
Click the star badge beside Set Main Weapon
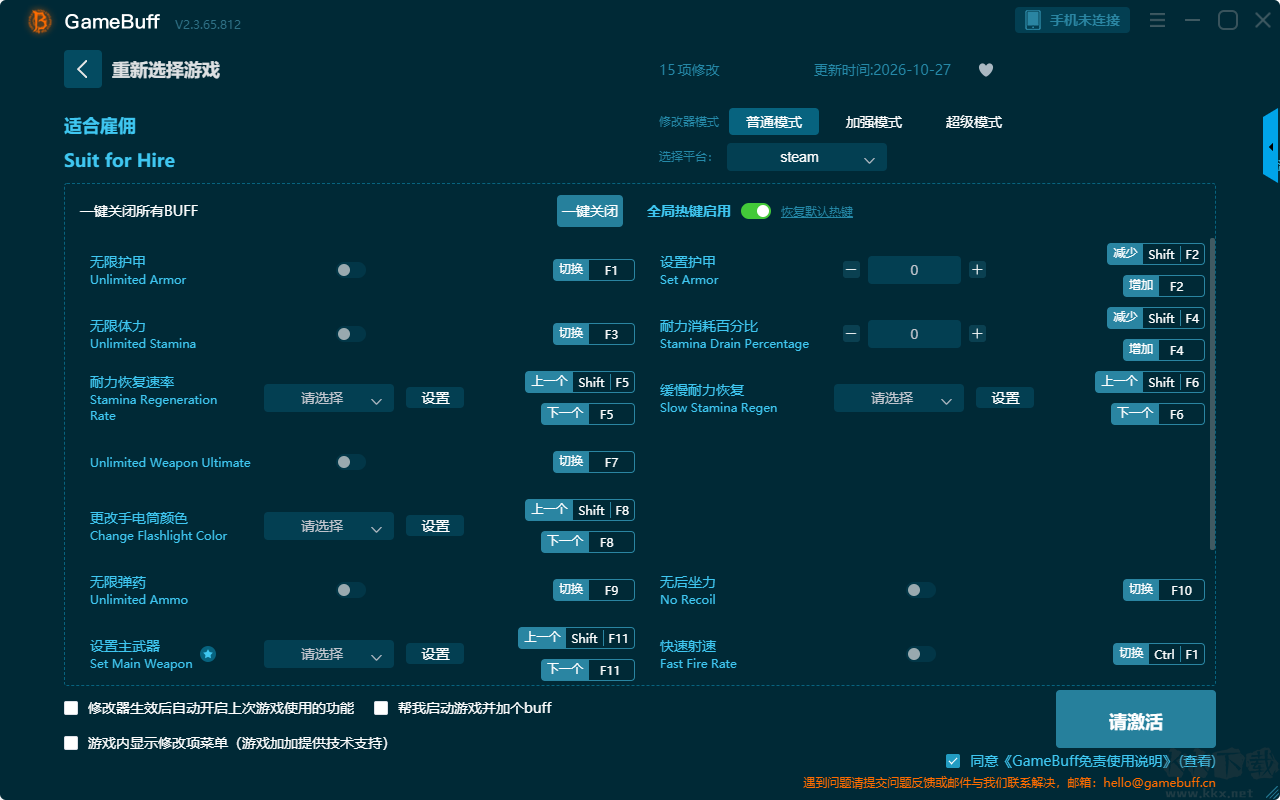(x=208, y=654)
